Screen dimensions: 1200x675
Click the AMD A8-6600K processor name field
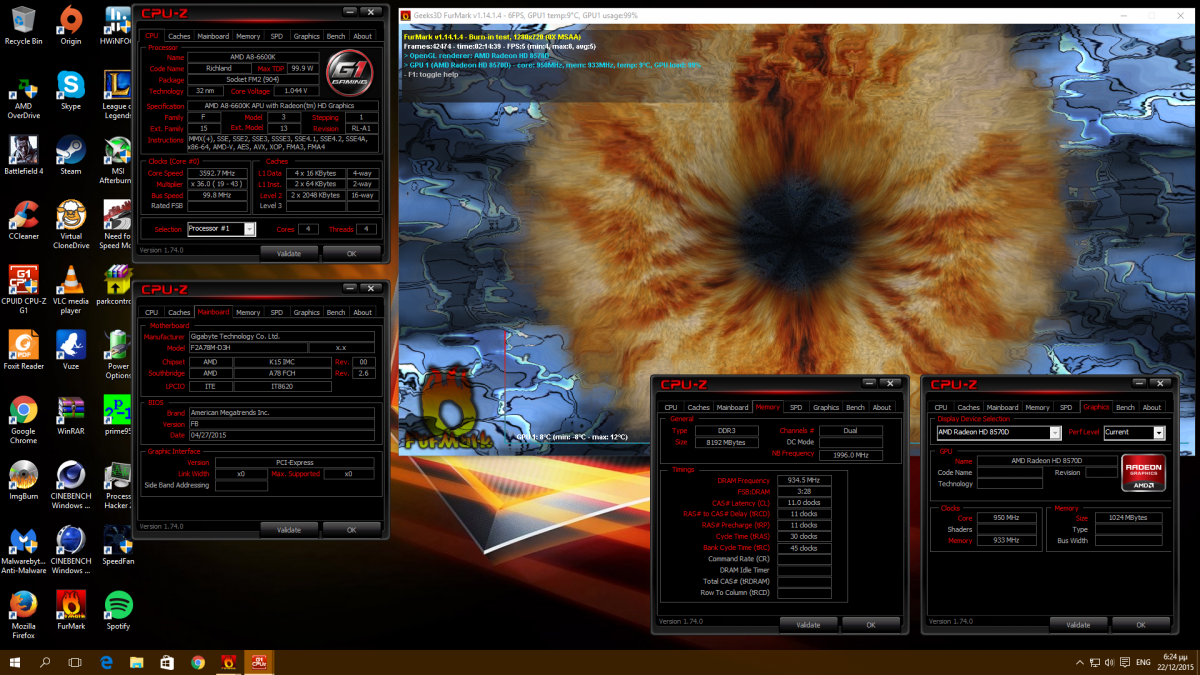click(x=254, y=57)
